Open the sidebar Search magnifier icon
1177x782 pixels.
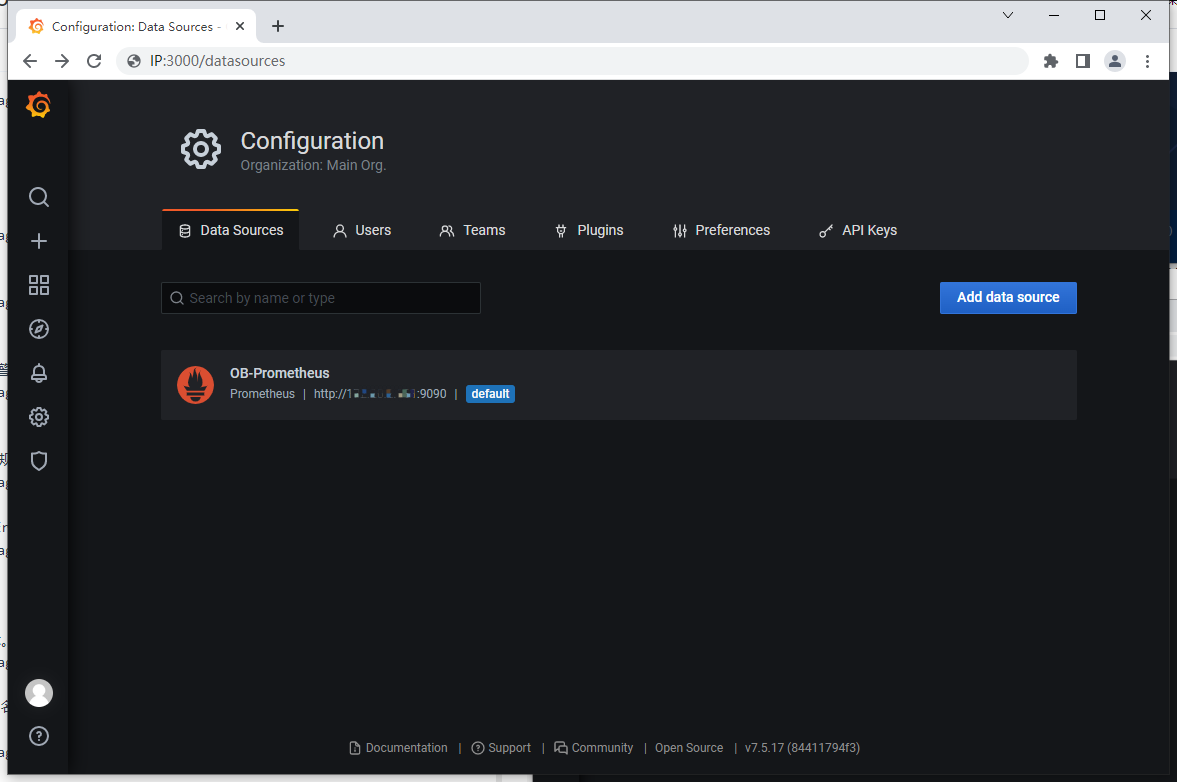point(39,197)
